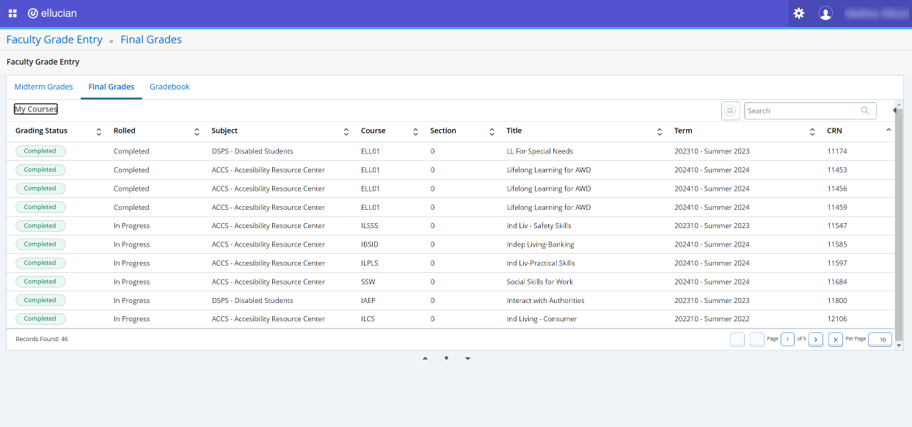Viewport: 912px width, 427px height.
Task: Click the down arrow below the table
Action: click(x=467, y=358)
